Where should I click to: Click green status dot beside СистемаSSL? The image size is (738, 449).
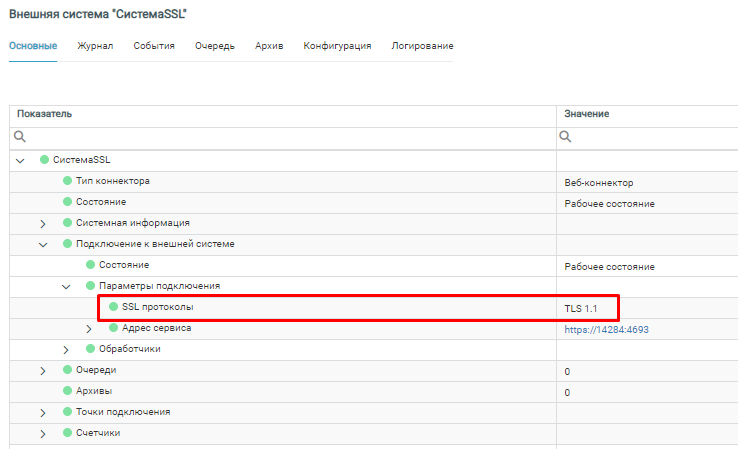coord(44,160)
